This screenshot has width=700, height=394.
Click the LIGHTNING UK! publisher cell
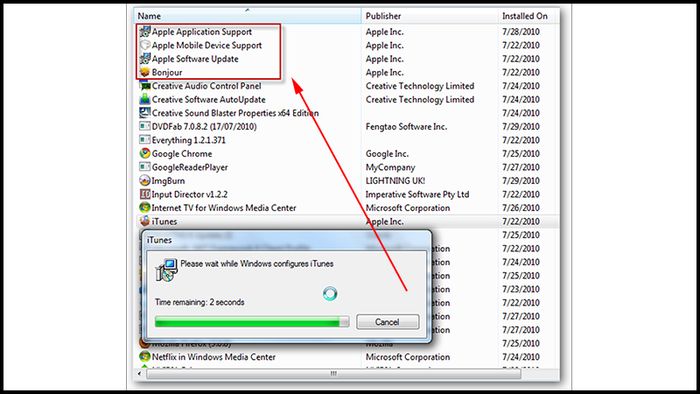(x=395, y=181)
